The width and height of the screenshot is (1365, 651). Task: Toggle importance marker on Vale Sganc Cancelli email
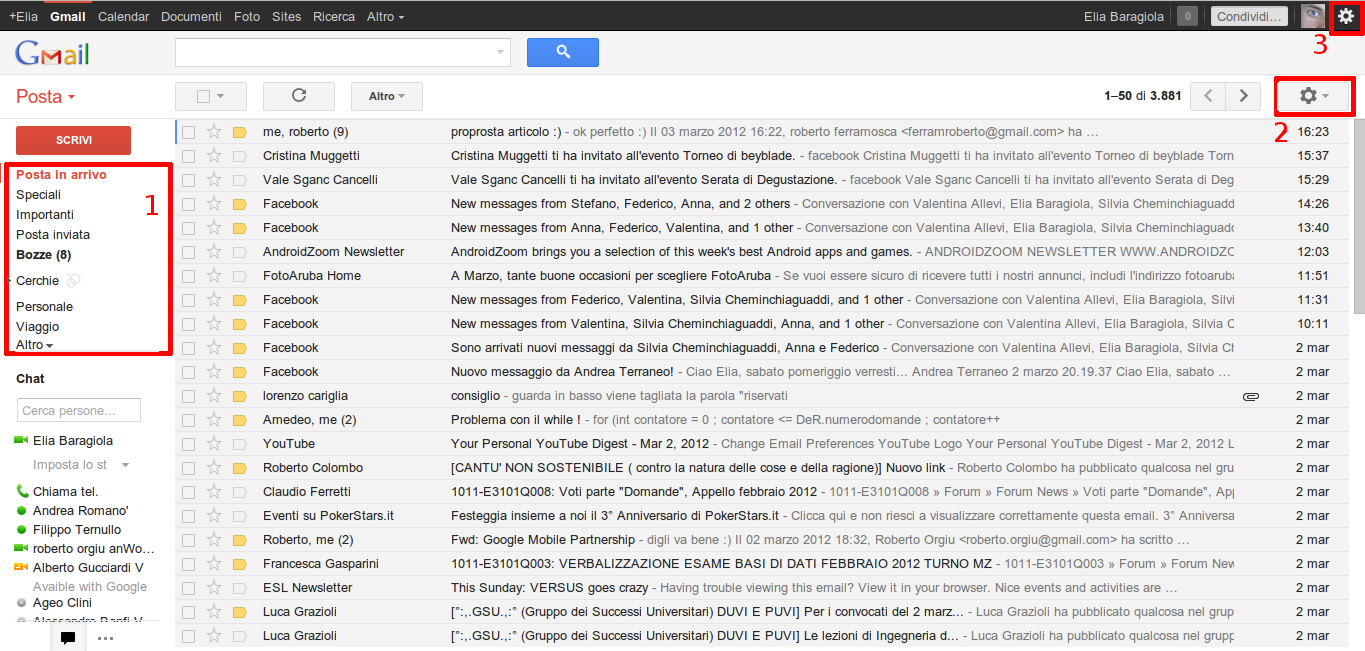239,180
